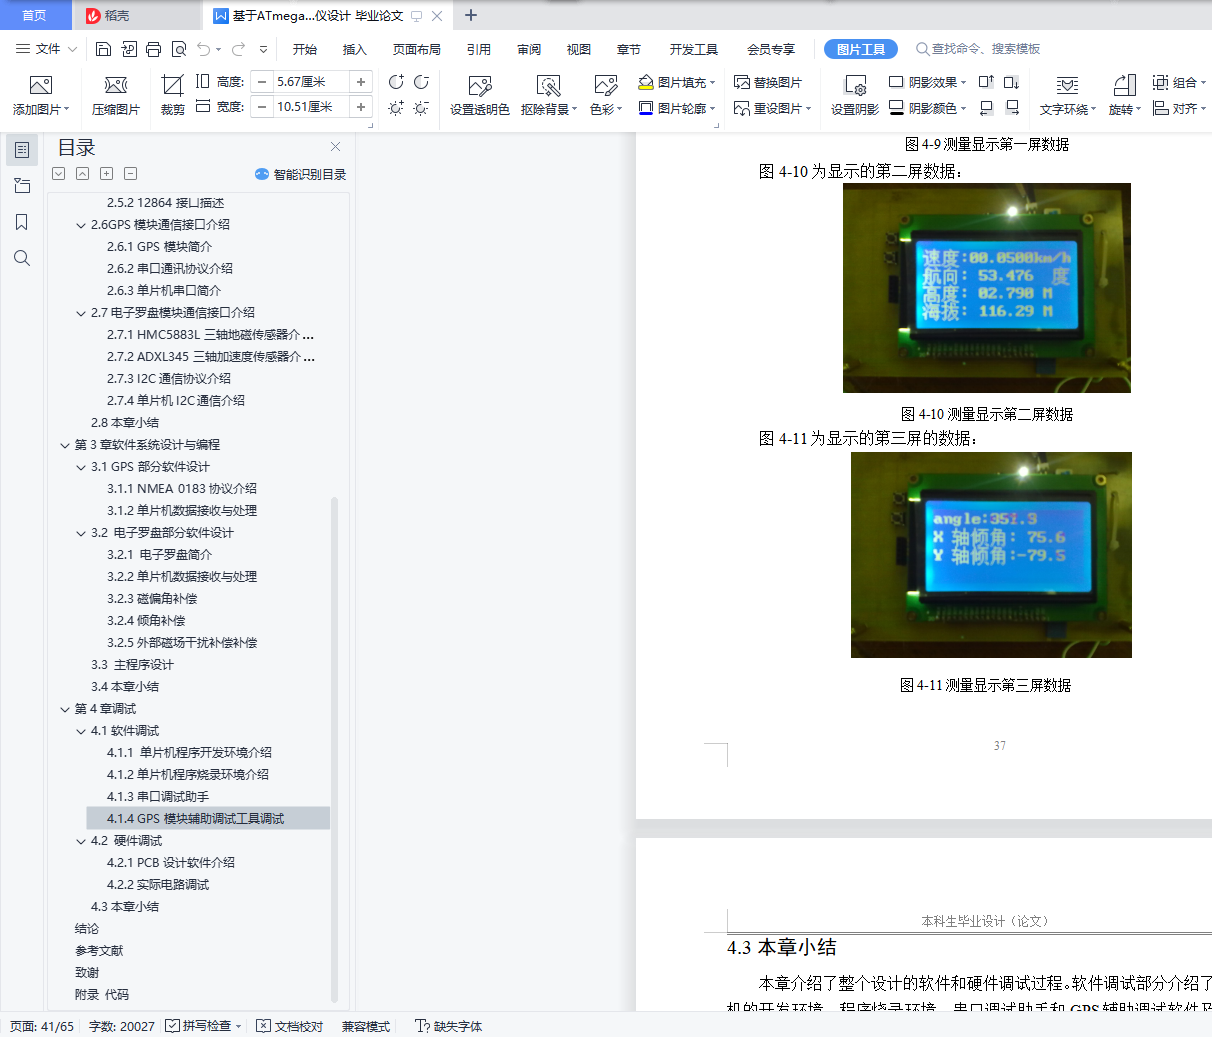This screenshot has height=1037, width=1212.
Task: Open print preview from quick toolbar
Action: 178,49
